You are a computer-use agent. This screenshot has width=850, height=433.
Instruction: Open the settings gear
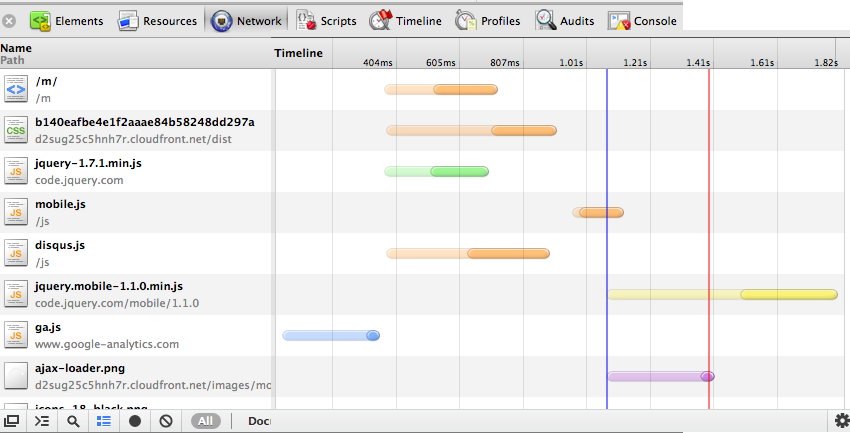[840, 420]
